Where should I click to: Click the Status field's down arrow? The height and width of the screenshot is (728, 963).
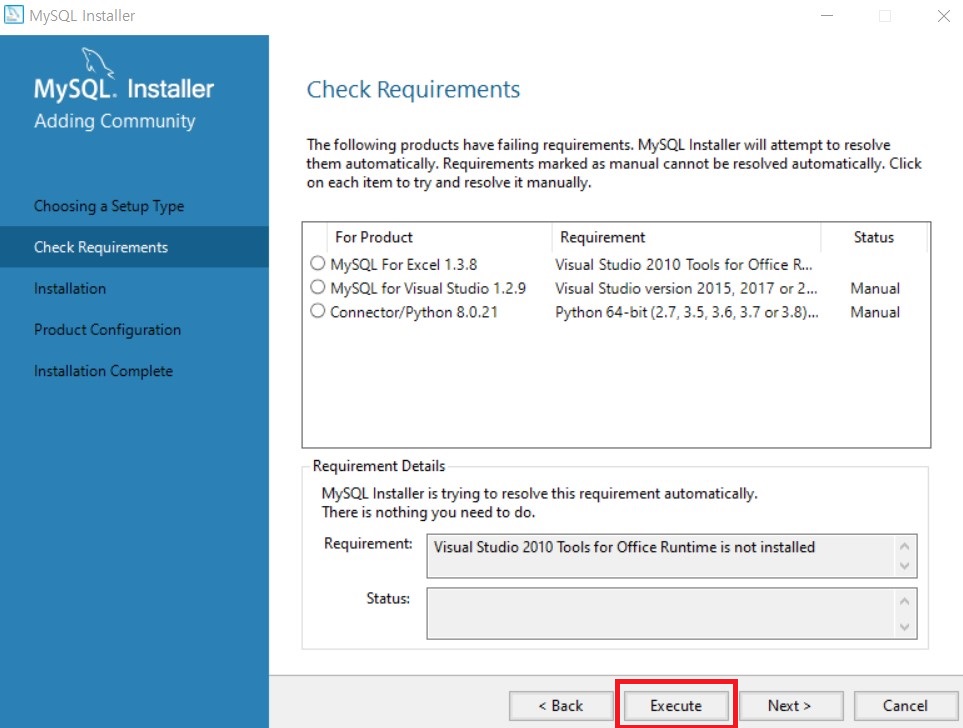click(904, 627)
